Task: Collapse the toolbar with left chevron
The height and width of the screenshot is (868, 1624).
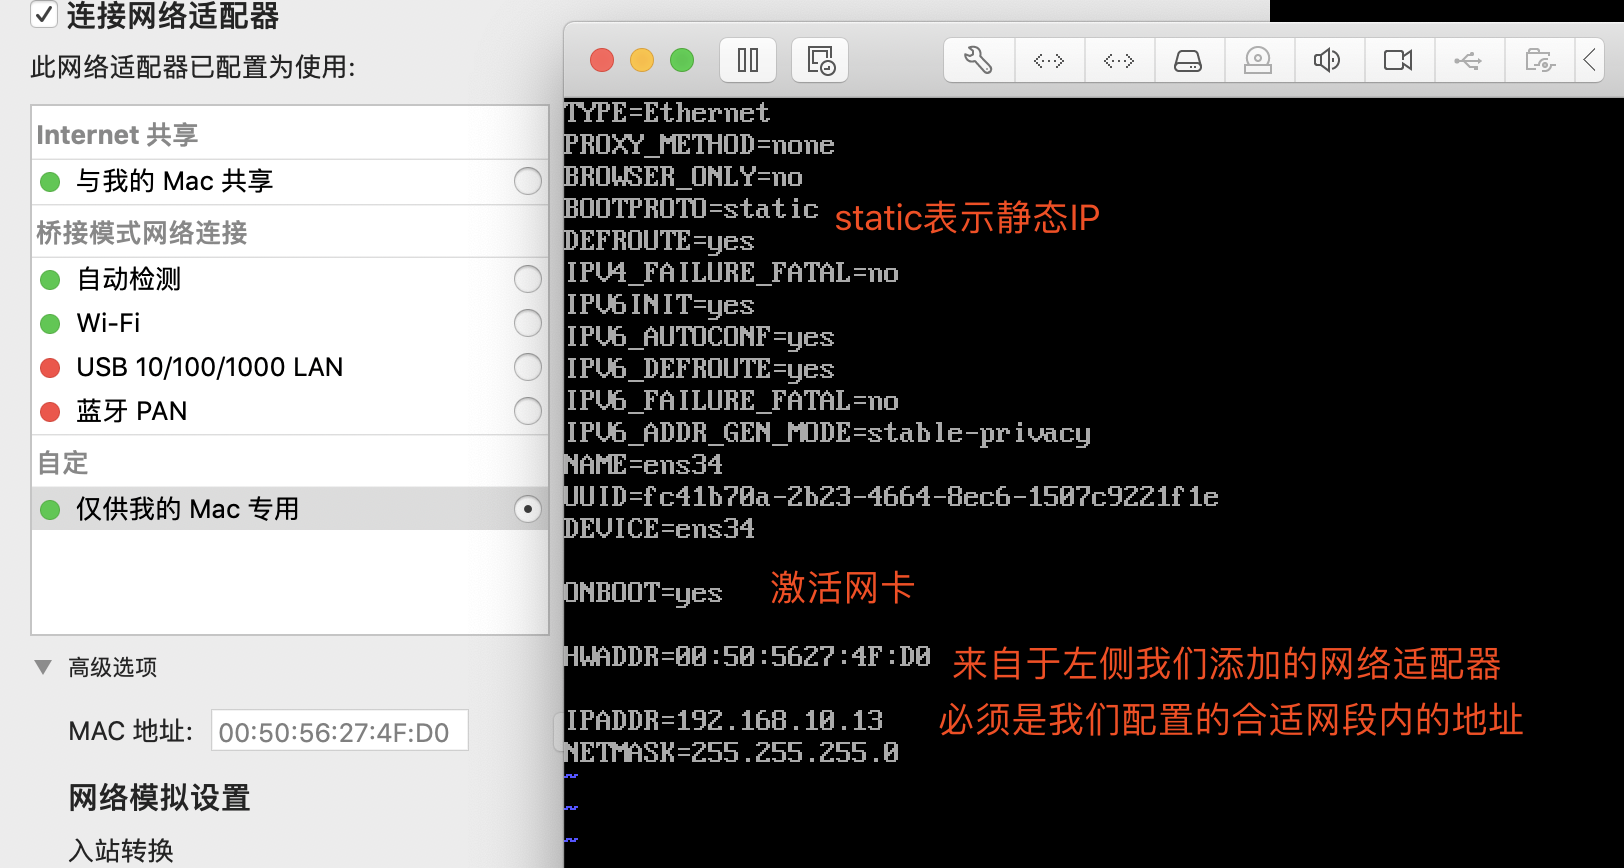Action: (x=1590, y=60)
